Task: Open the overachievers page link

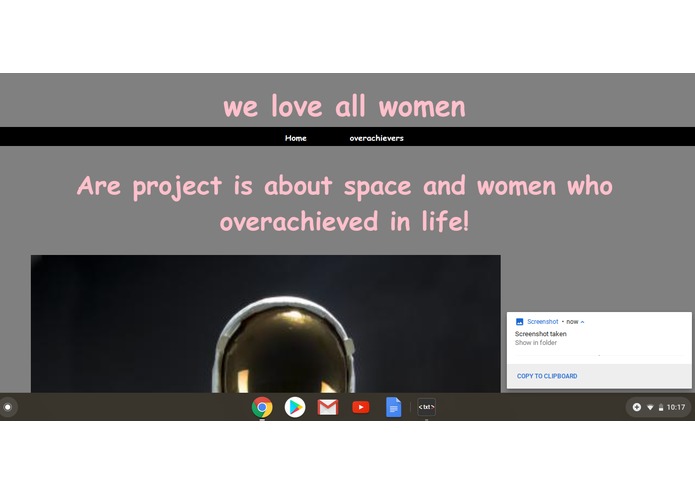Action: pos(376,138)
